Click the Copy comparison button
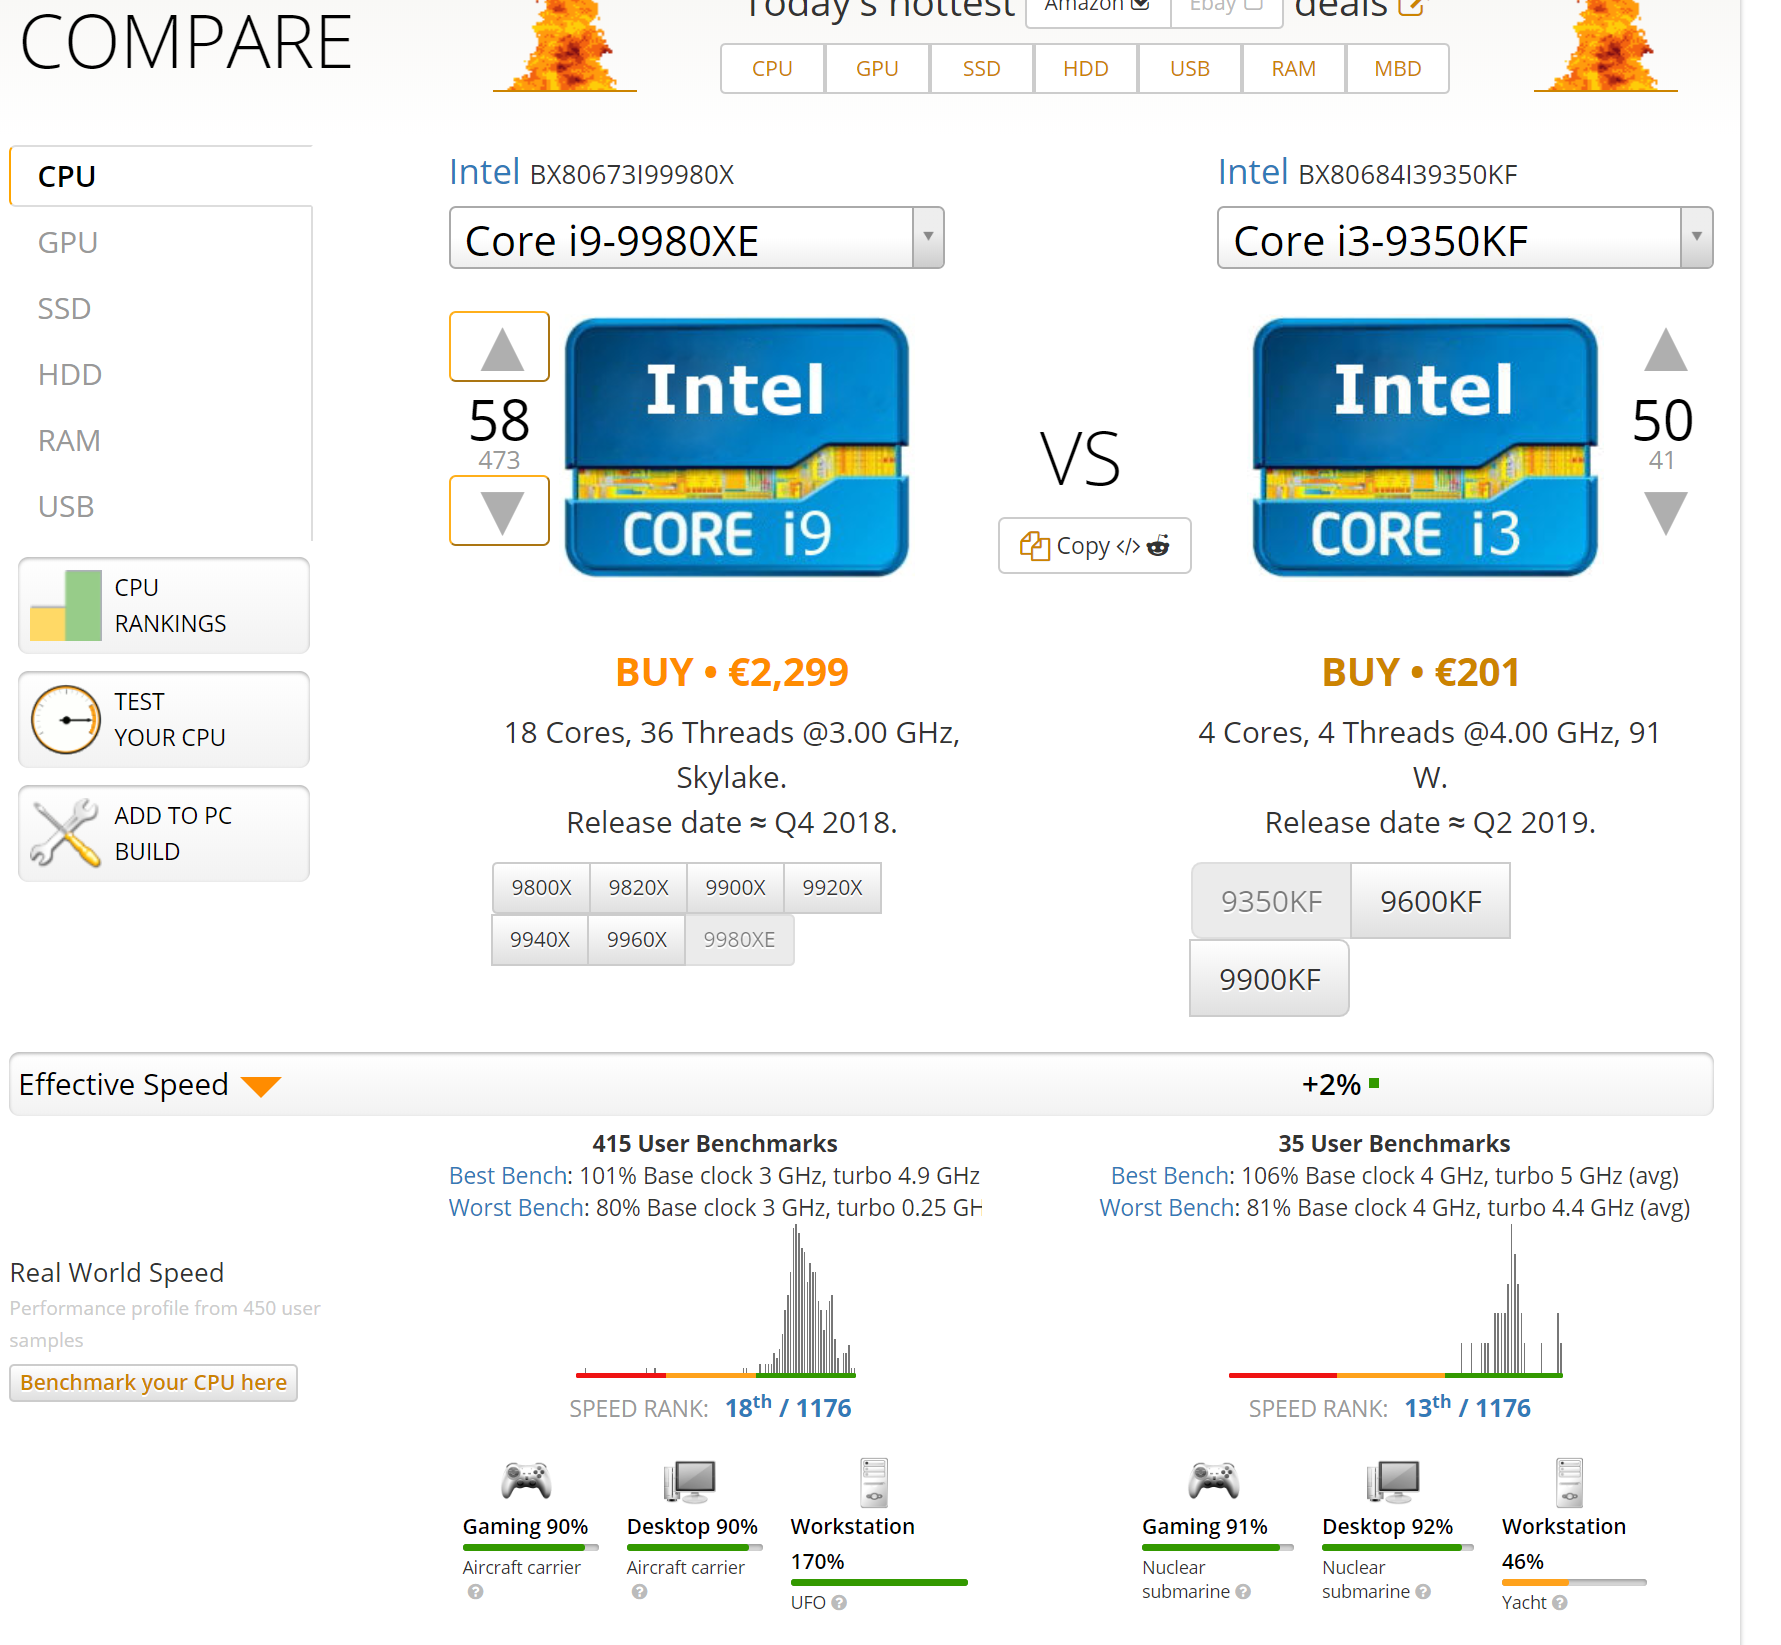The image size is (1781, 1645). 1095,546
